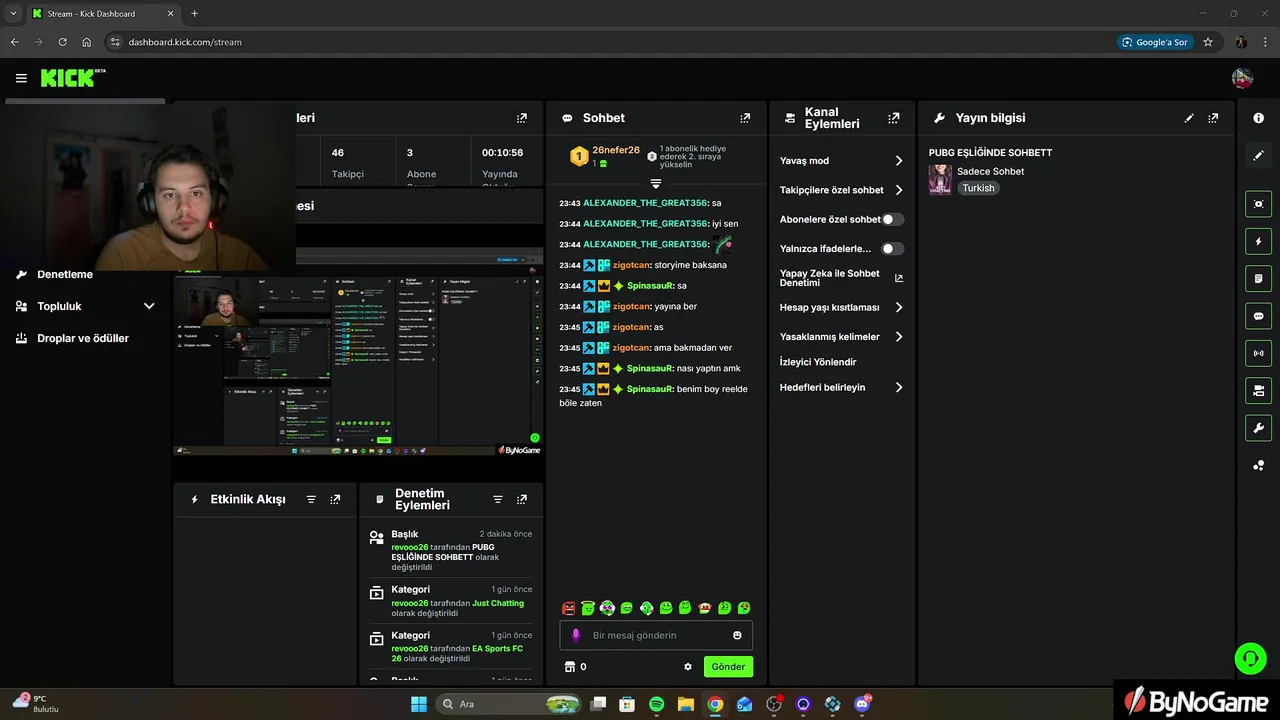1280x720 pixels.
Task: Open the hamburger menu beside the KICK logo
Action: tap(21, 78)
